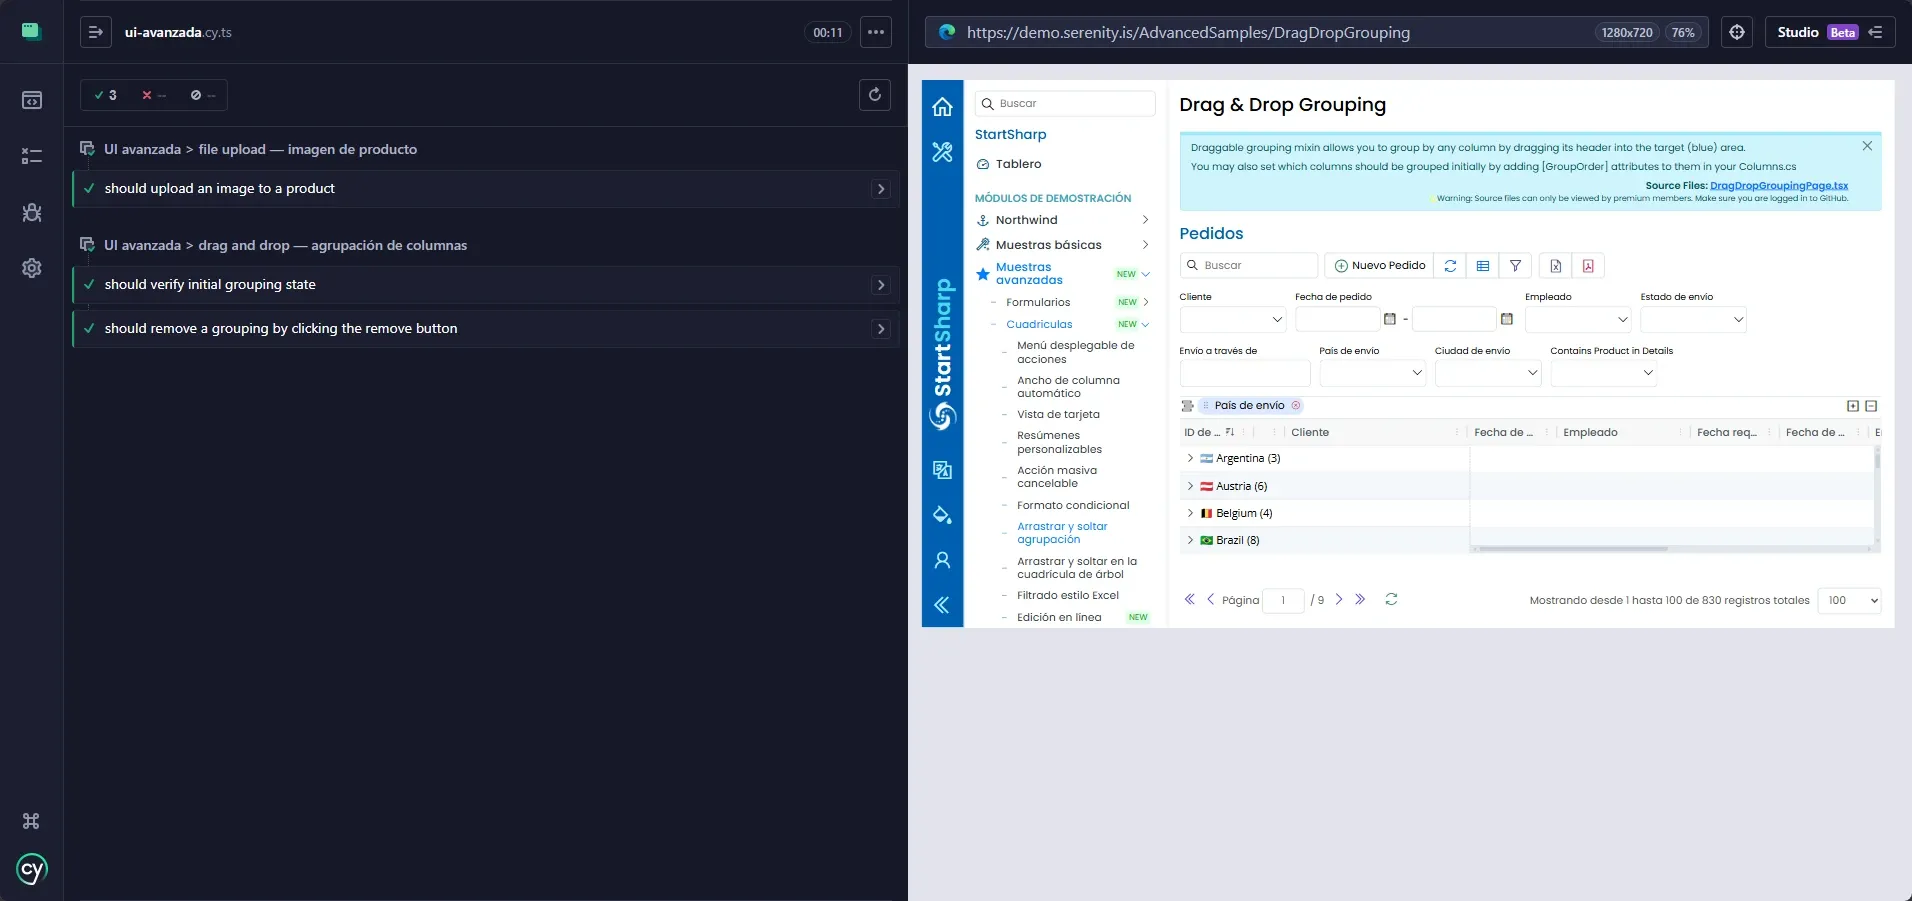Viewport: 1912px width, 901px height.
Task: Open keyboard shortcuts command icon
Action: [x=31, y=821]
